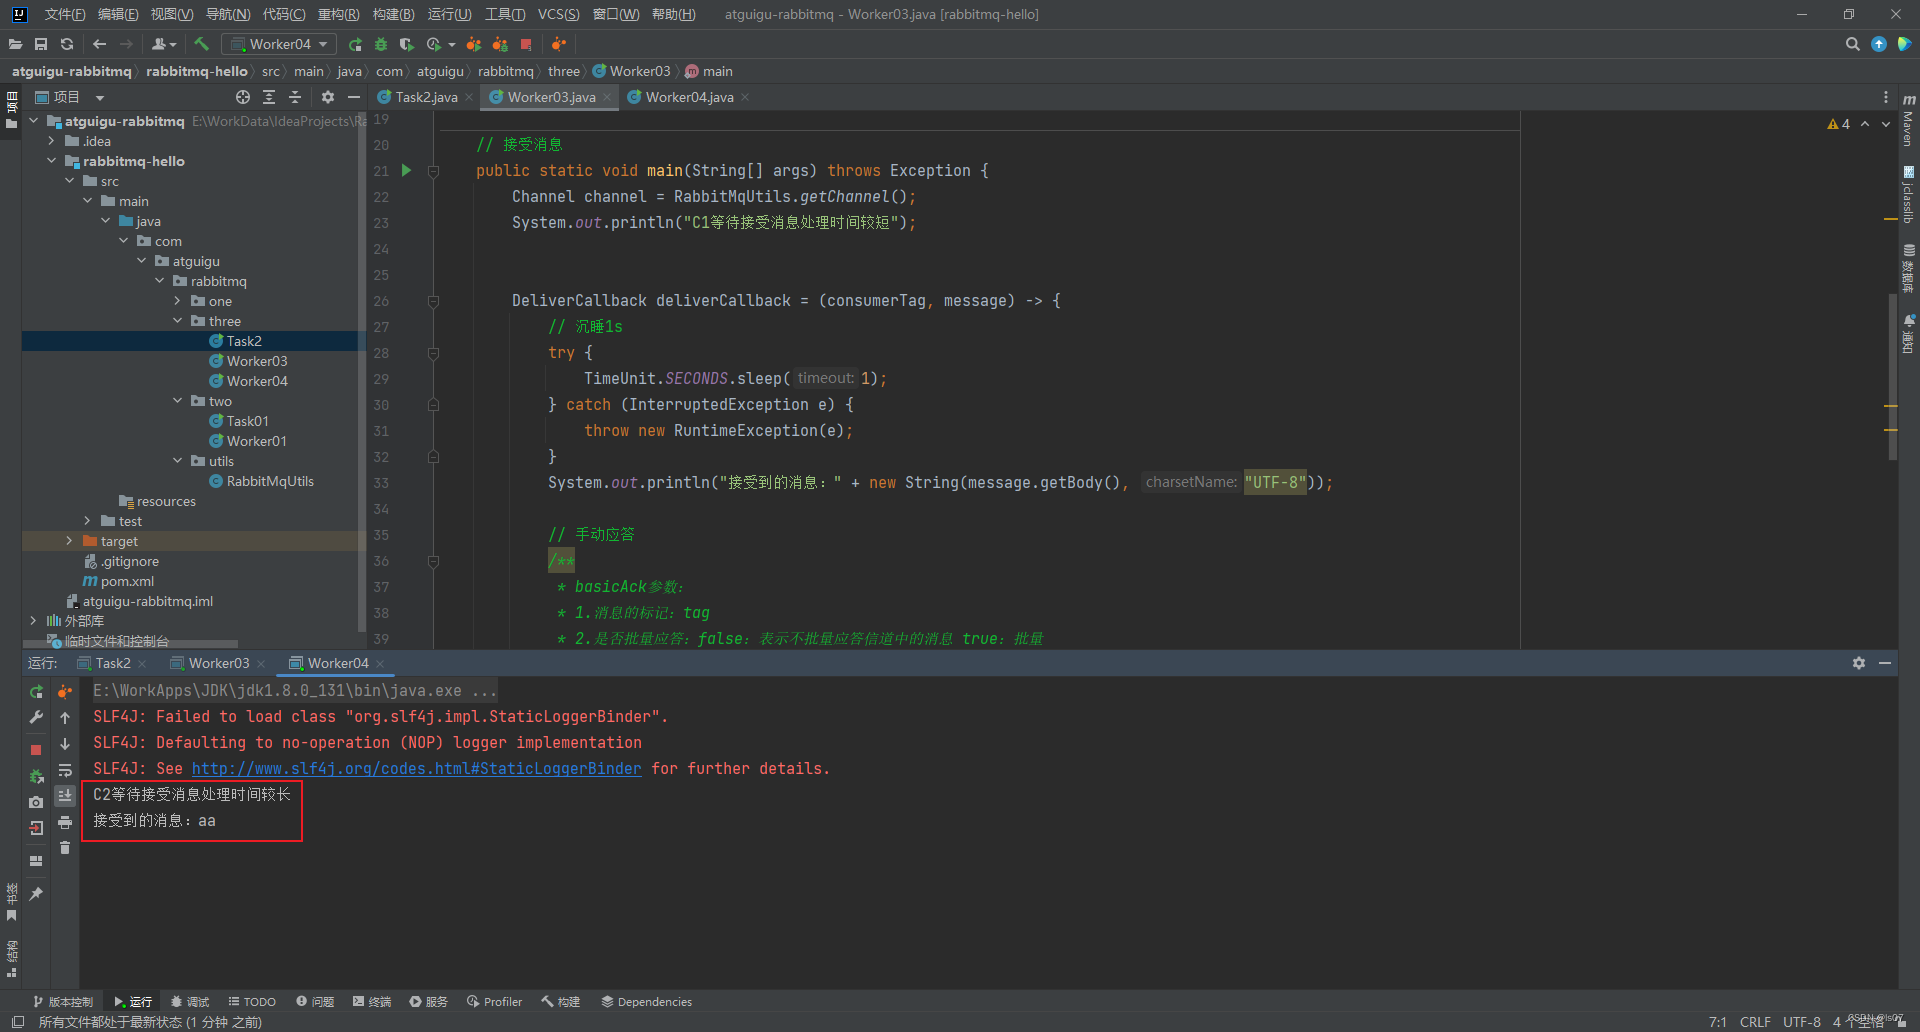1920x1032 pixels.
Task: Open the Dependencies tool window
Action: click(646, 1001)
